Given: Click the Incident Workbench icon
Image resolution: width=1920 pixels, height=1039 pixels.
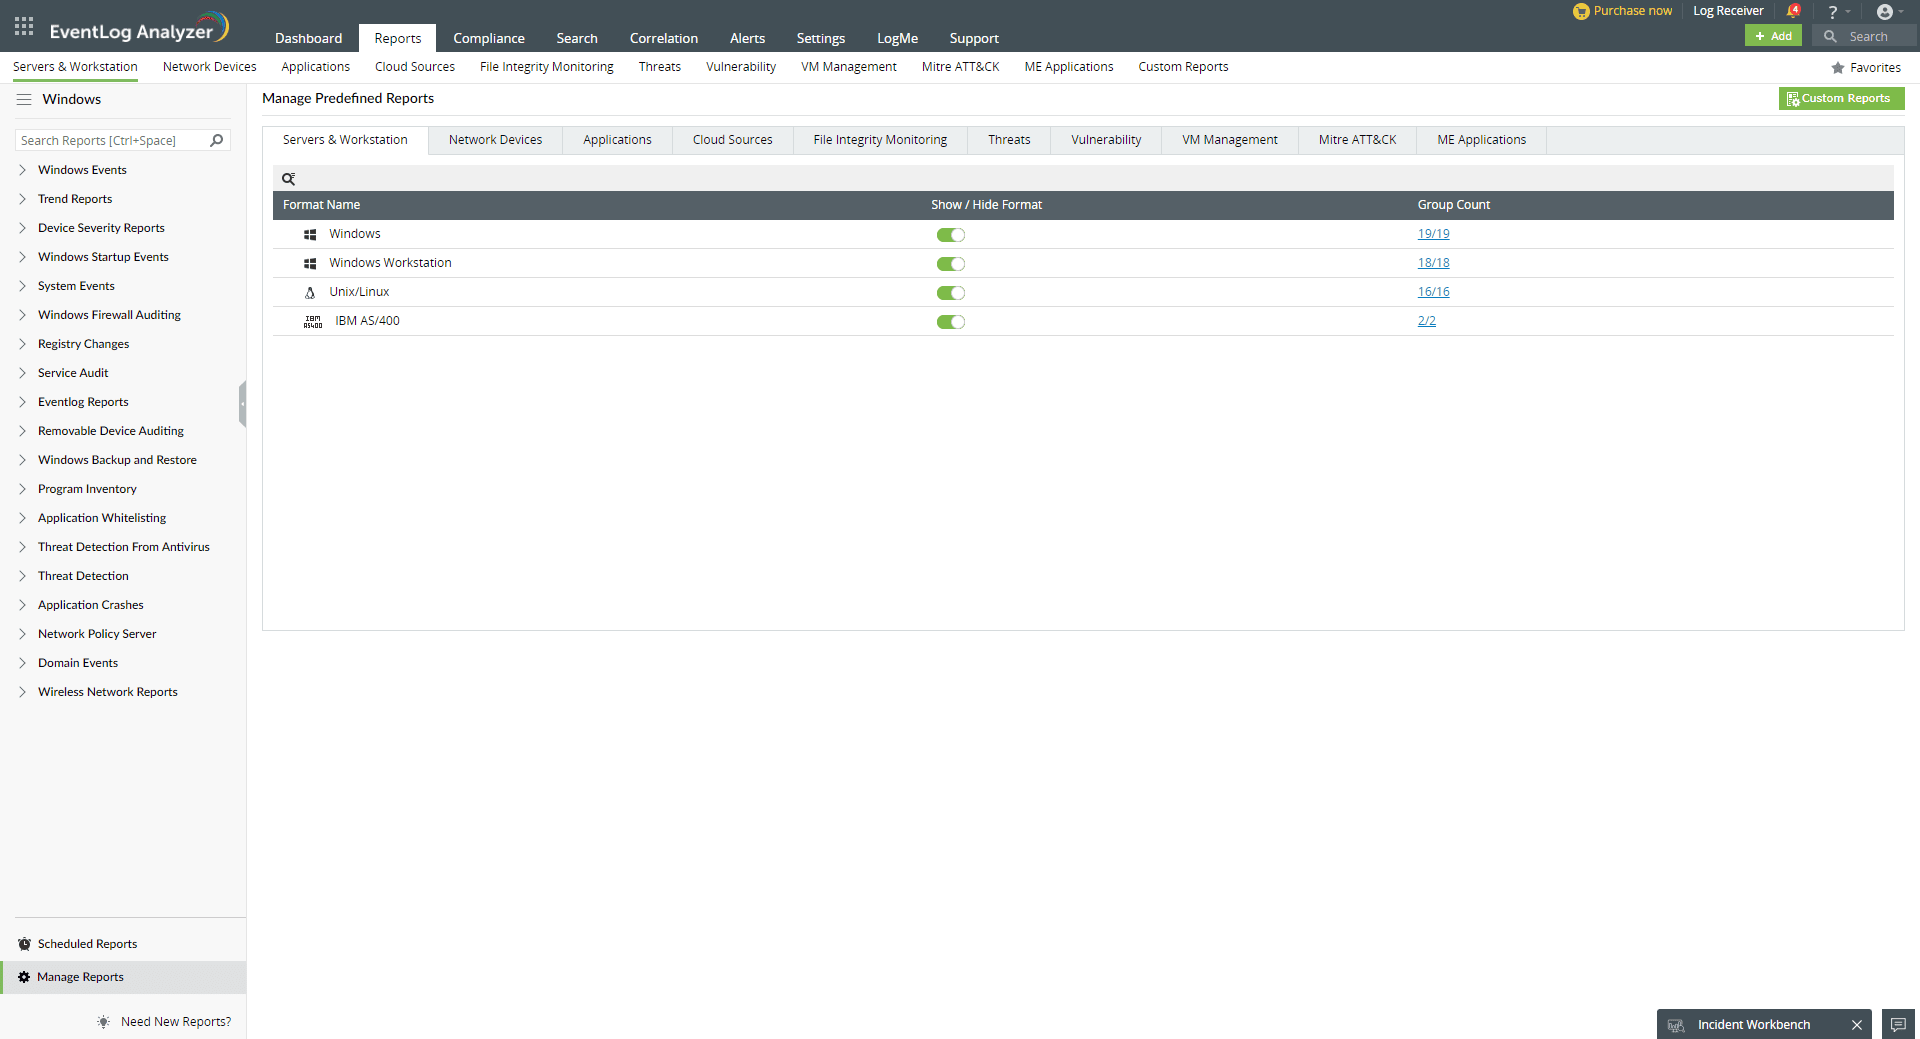Looking at the screenshot, I should point(1677,1025).
